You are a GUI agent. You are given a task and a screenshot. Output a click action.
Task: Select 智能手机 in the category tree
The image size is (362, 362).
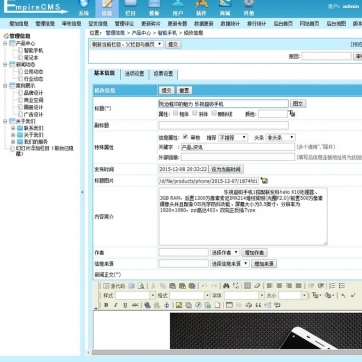click(x=33, y=50)
